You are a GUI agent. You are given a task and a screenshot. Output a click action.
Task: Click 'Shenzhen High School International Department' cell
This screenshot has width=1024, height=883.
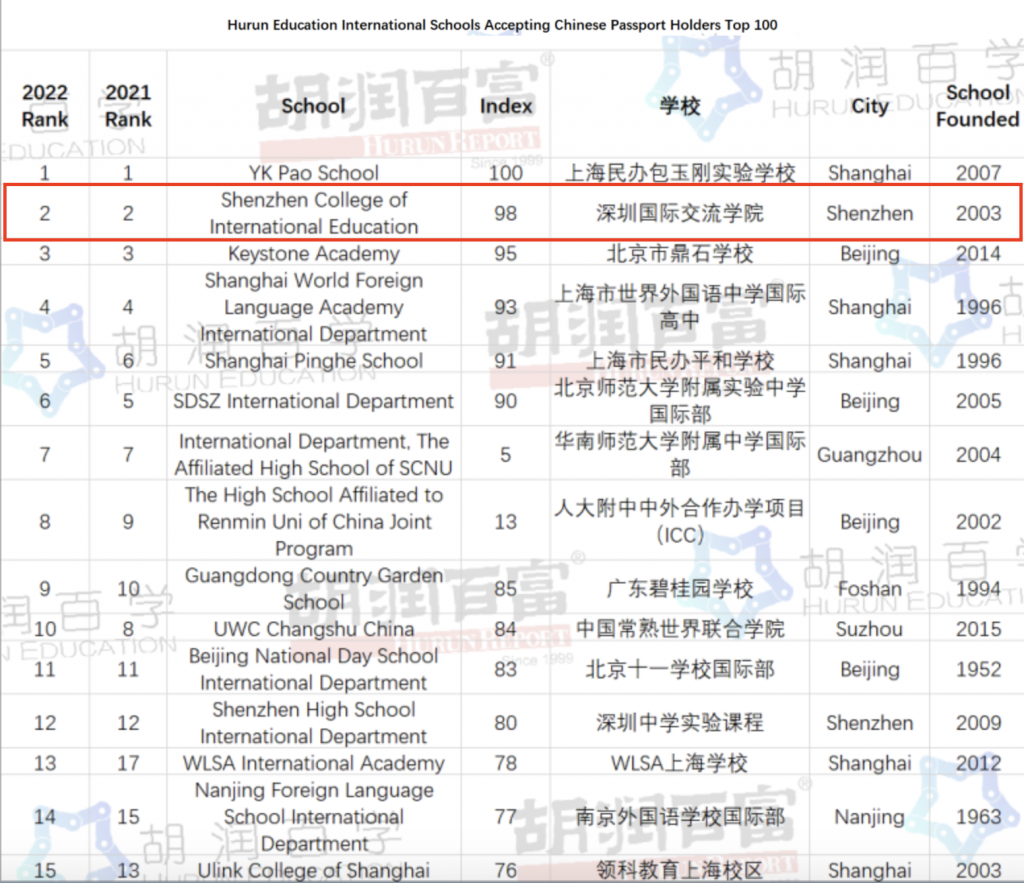tap(313, 723)
